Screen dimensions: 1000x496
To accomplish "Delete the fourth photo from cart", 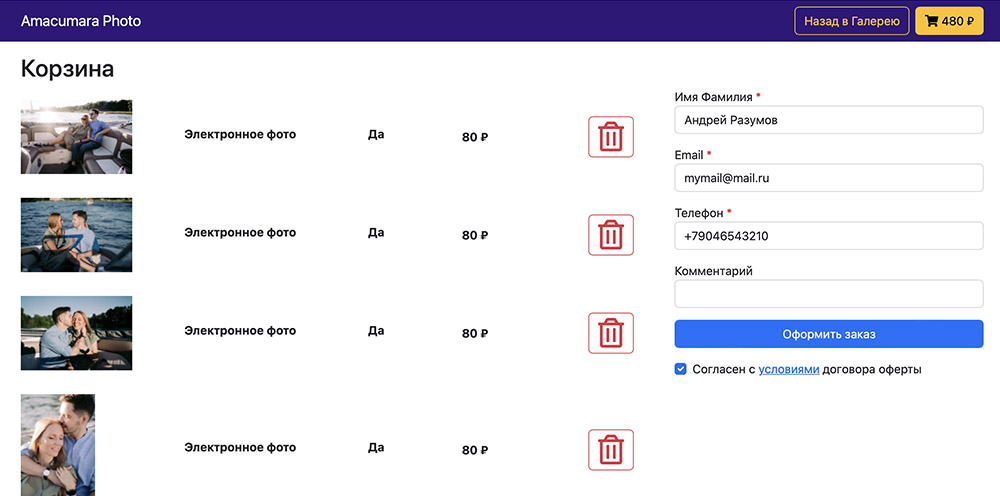I will [x=610, y=450].
